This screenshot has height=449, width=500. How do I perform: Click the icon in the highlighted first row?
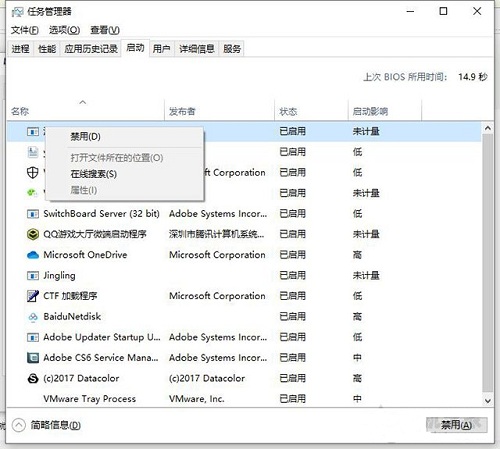33,132
